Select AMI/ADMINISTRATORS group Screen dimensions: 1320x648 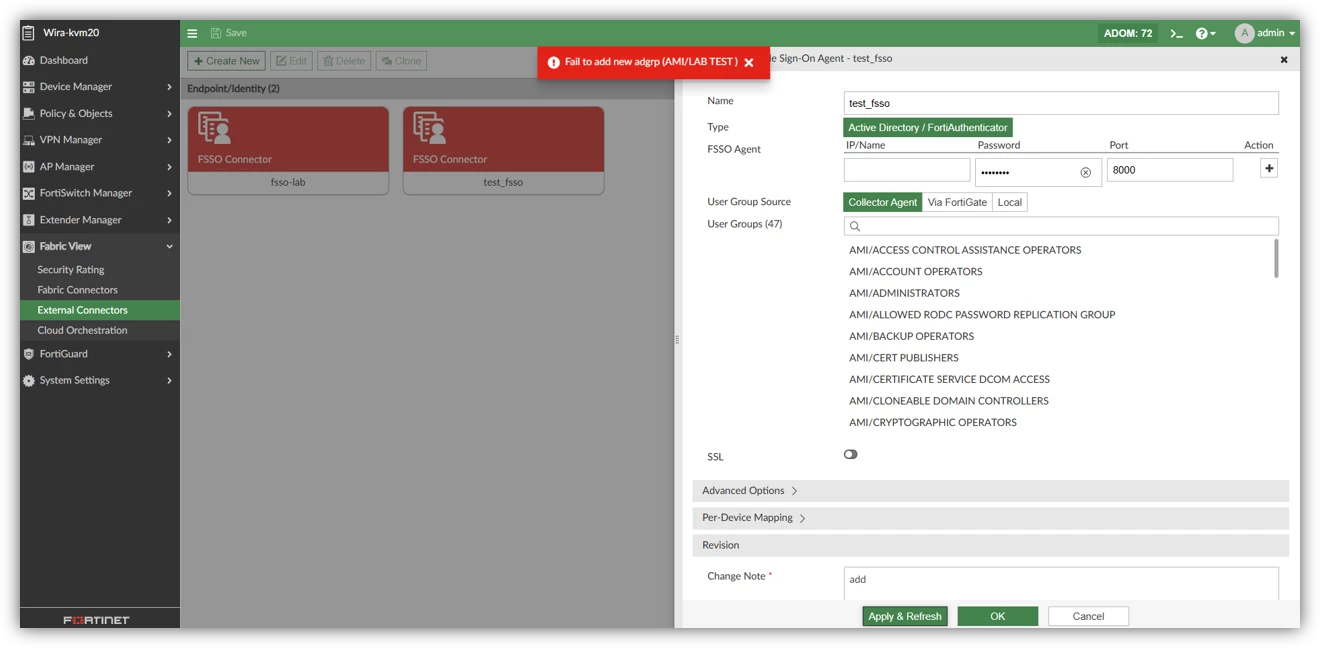coord(904,293)
